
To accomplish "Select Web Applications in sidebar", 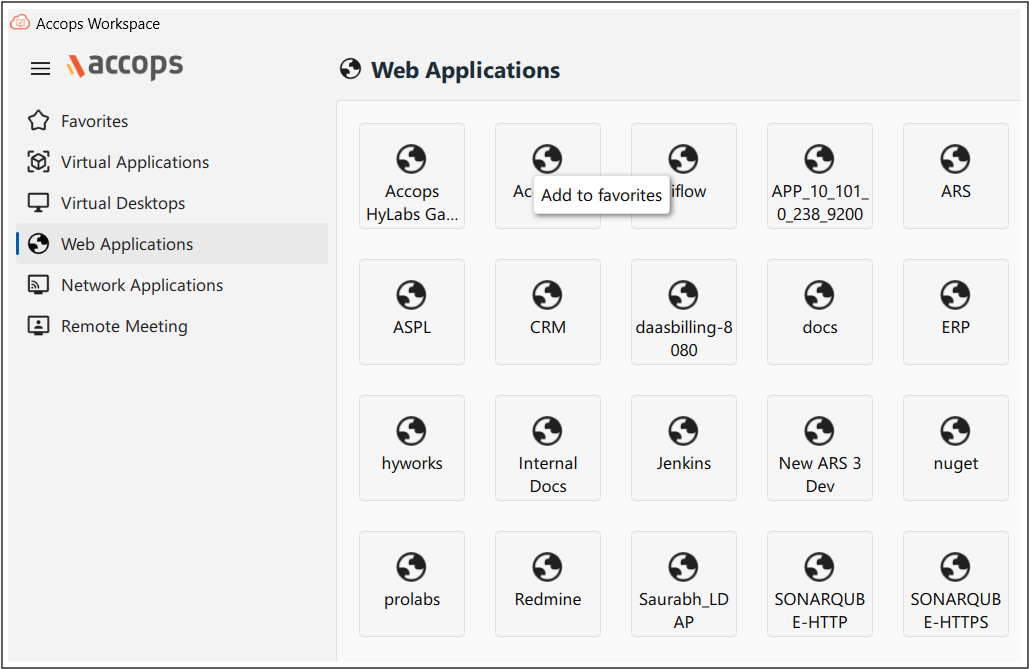I will click(x=172, y=244).
